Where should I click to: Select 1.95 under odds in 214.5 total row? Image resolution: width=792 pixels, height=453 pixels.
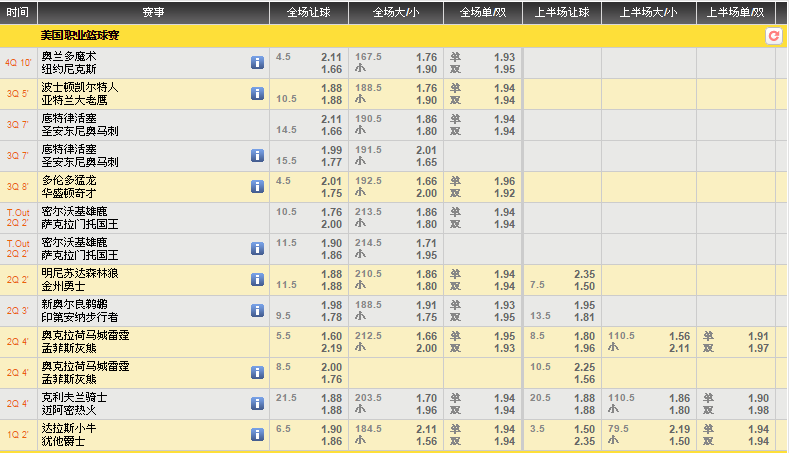[426, 255]
